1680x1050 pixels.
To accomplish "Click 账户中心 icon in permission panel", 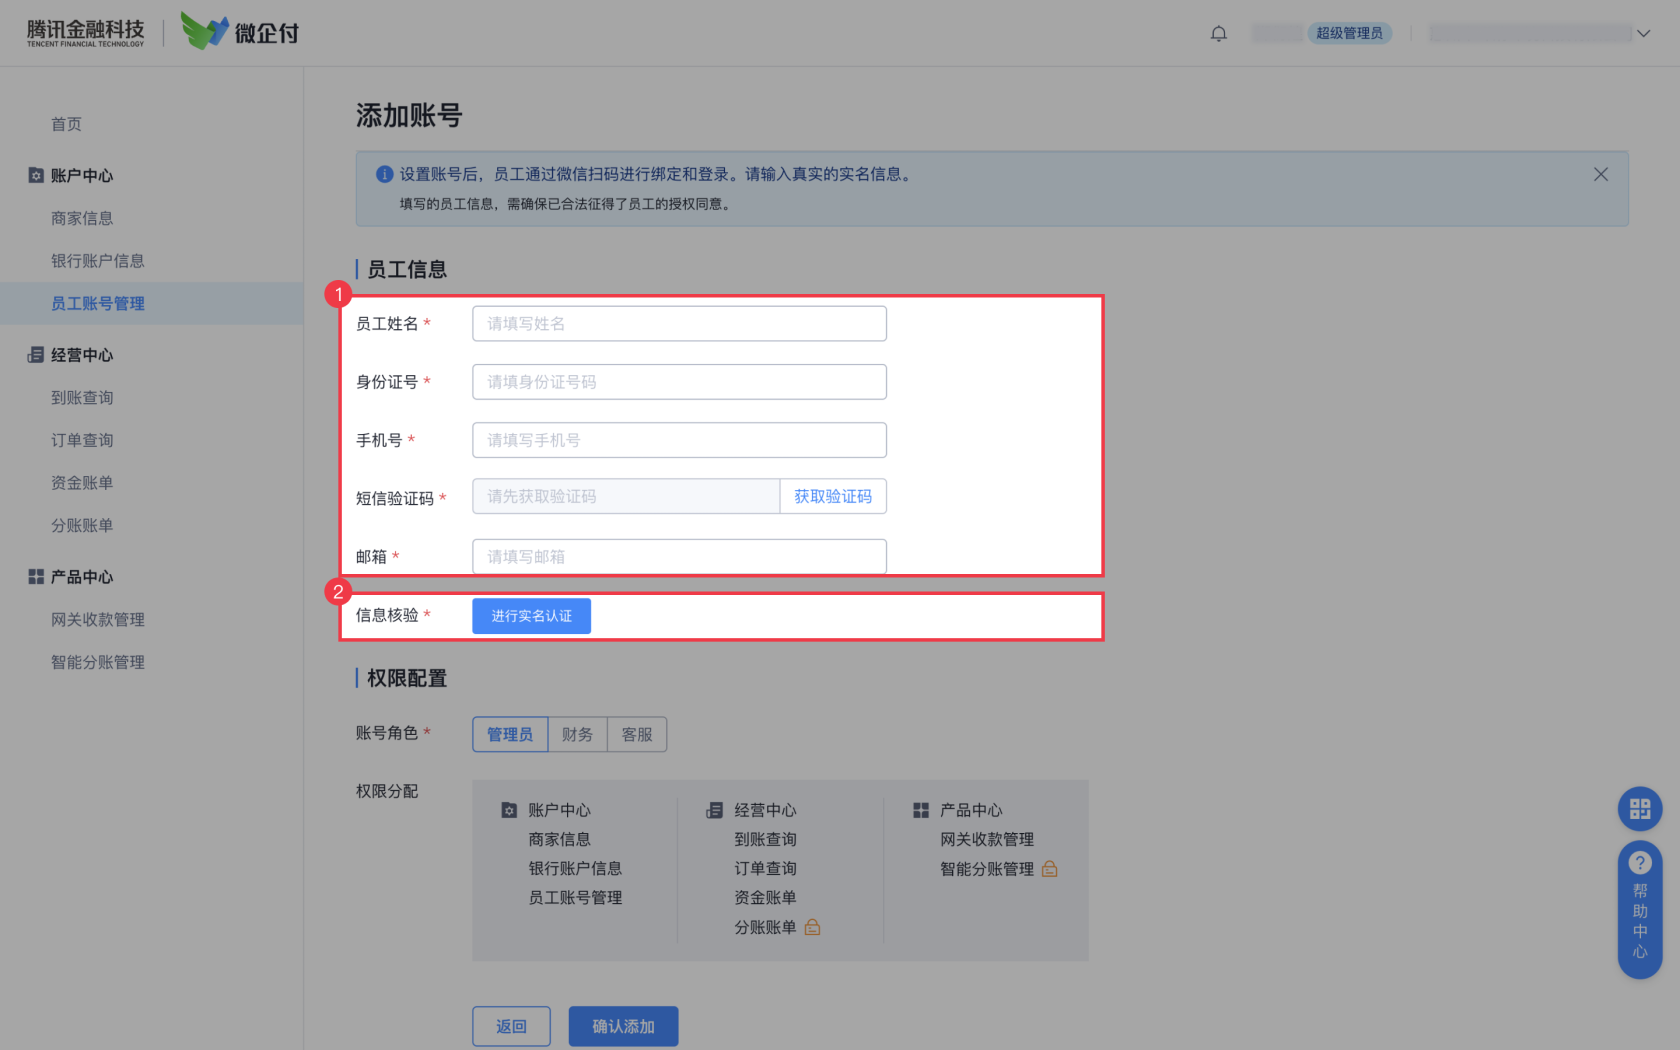I will (x=509, y=810).
